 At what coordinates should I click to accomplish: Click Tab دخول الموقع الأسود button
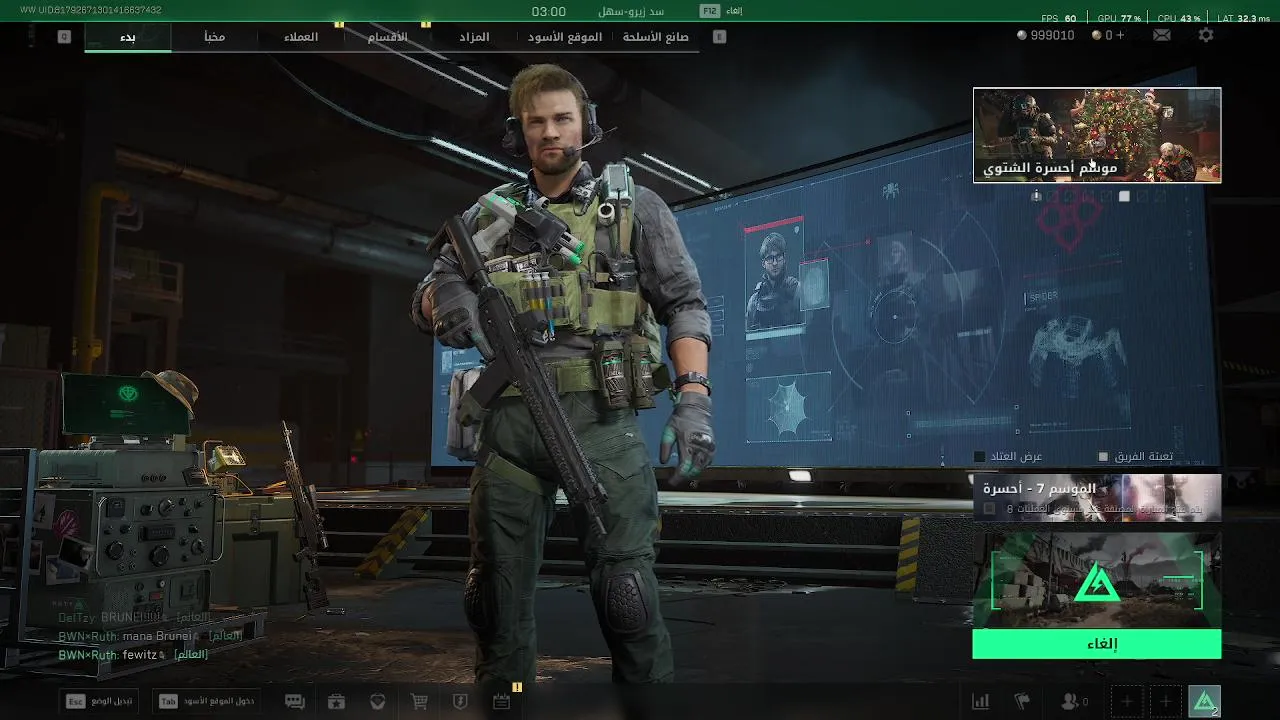(x=207, y=701)
